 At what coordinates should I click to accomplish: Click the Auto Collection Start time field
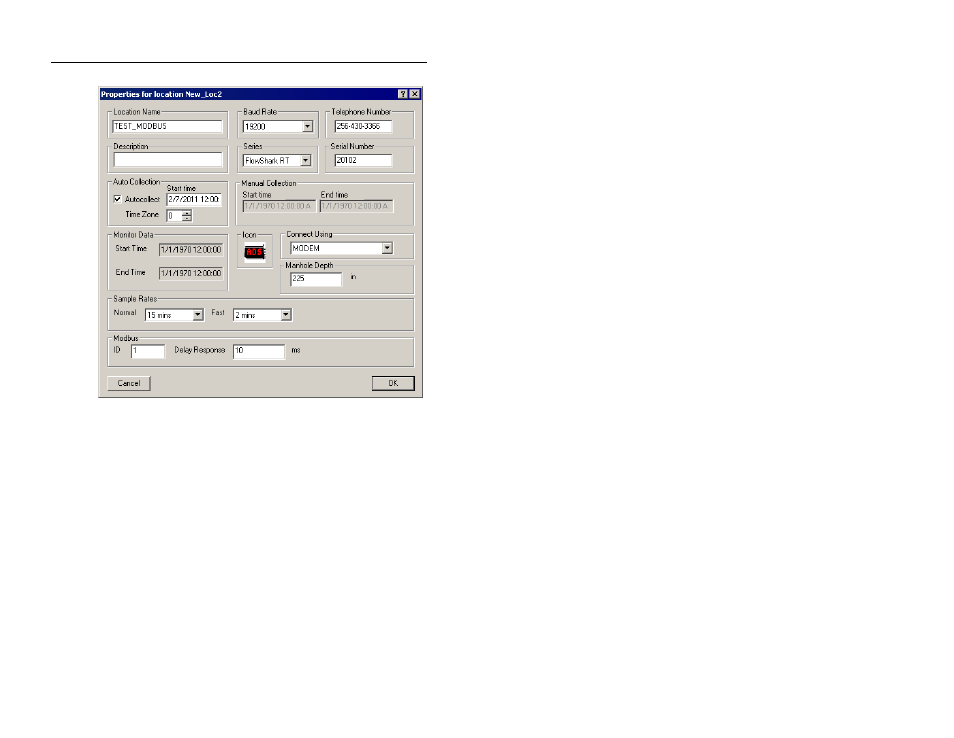(x=194, y=199)
